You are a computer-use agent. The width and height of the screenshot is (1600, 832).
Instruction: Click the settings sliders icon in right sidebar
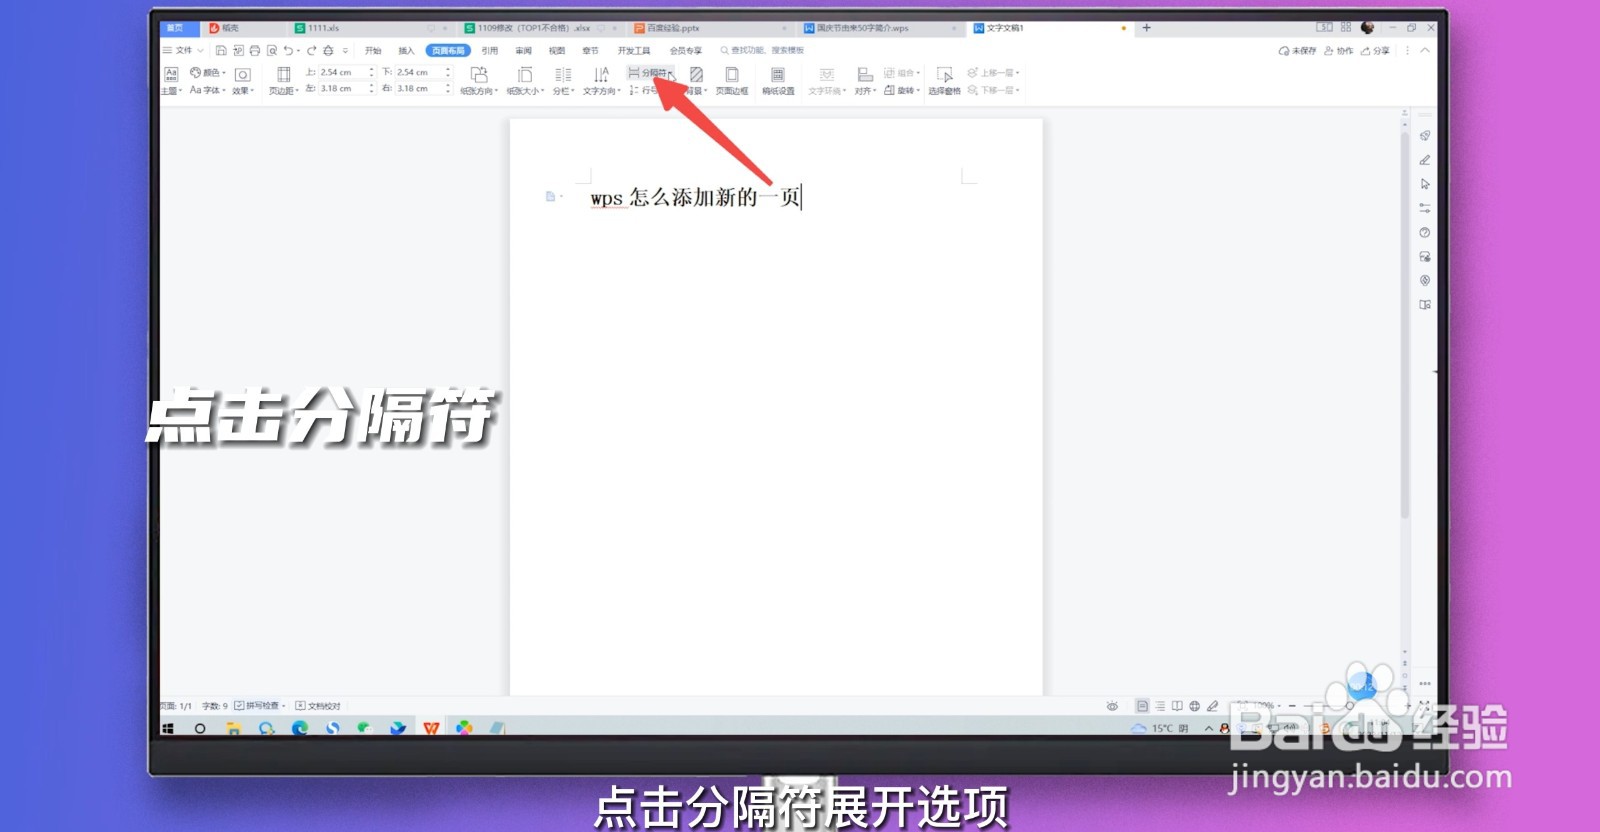click(x=1425, y=208)
